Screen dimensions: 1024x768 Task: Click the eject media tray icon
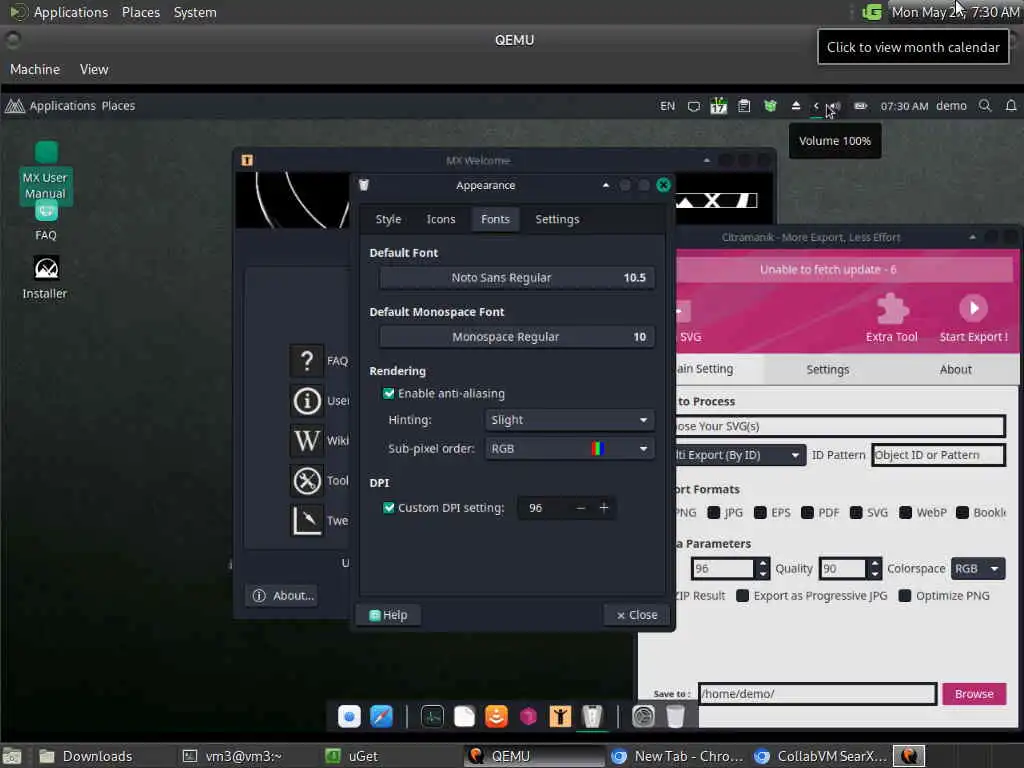click(x=795, y=106)
